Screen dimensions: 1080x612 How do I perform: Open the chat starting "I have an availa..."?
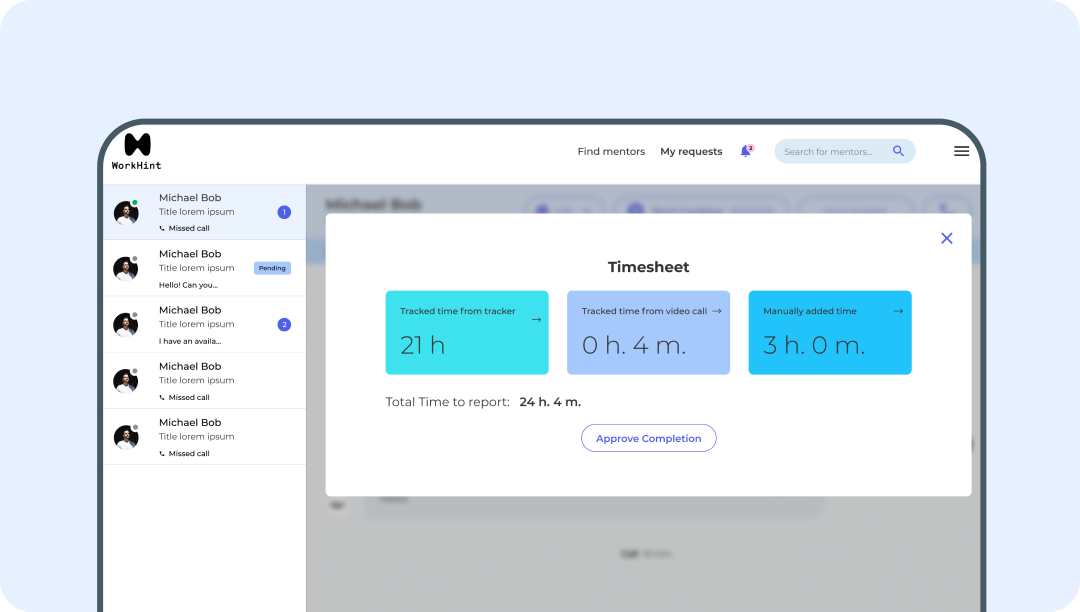[204, 324]
